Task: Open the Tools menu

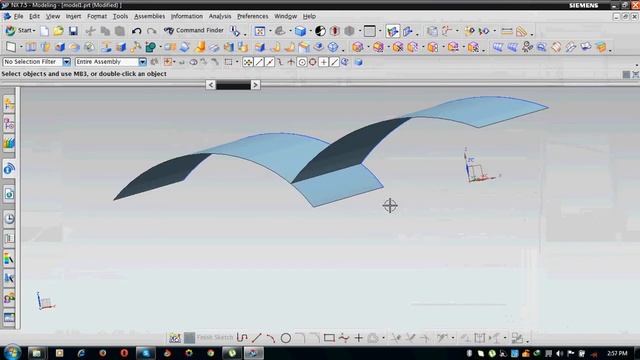Action: coord(120,16)
